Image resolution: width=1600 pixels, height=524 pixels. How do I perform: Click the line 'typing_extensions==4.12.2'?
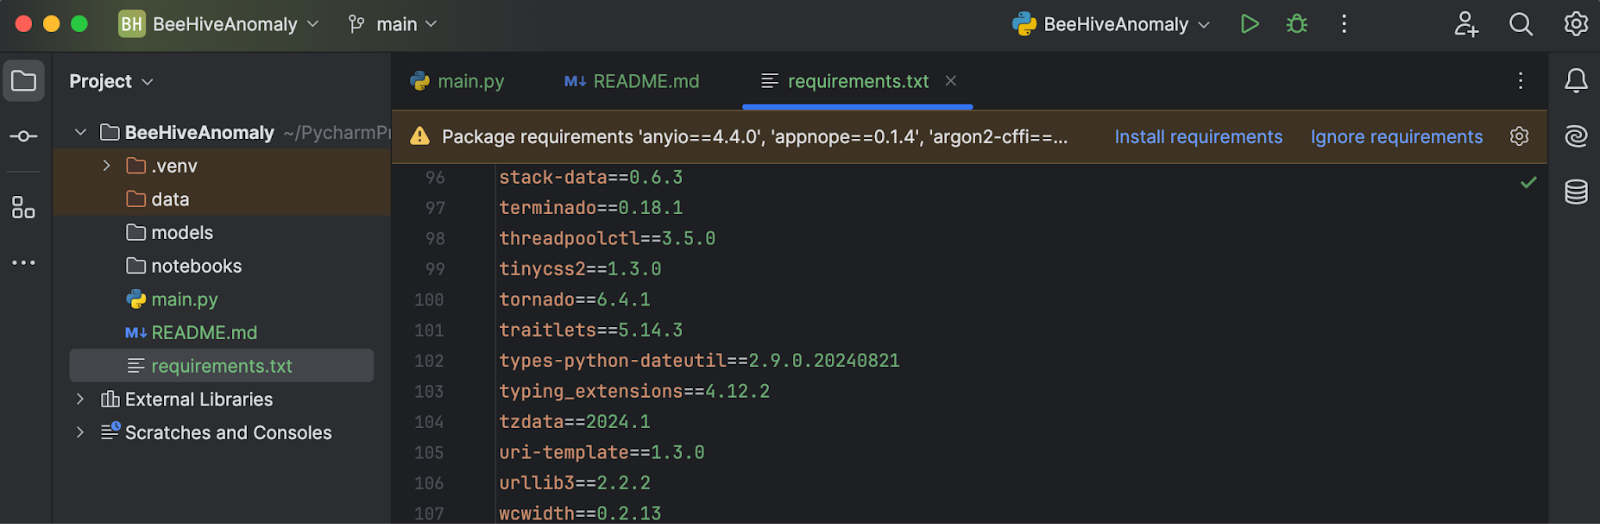634,391
